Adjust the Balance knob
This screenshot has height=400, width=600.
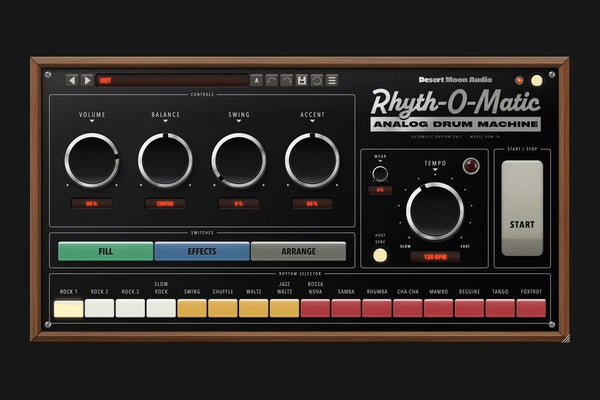165,160
